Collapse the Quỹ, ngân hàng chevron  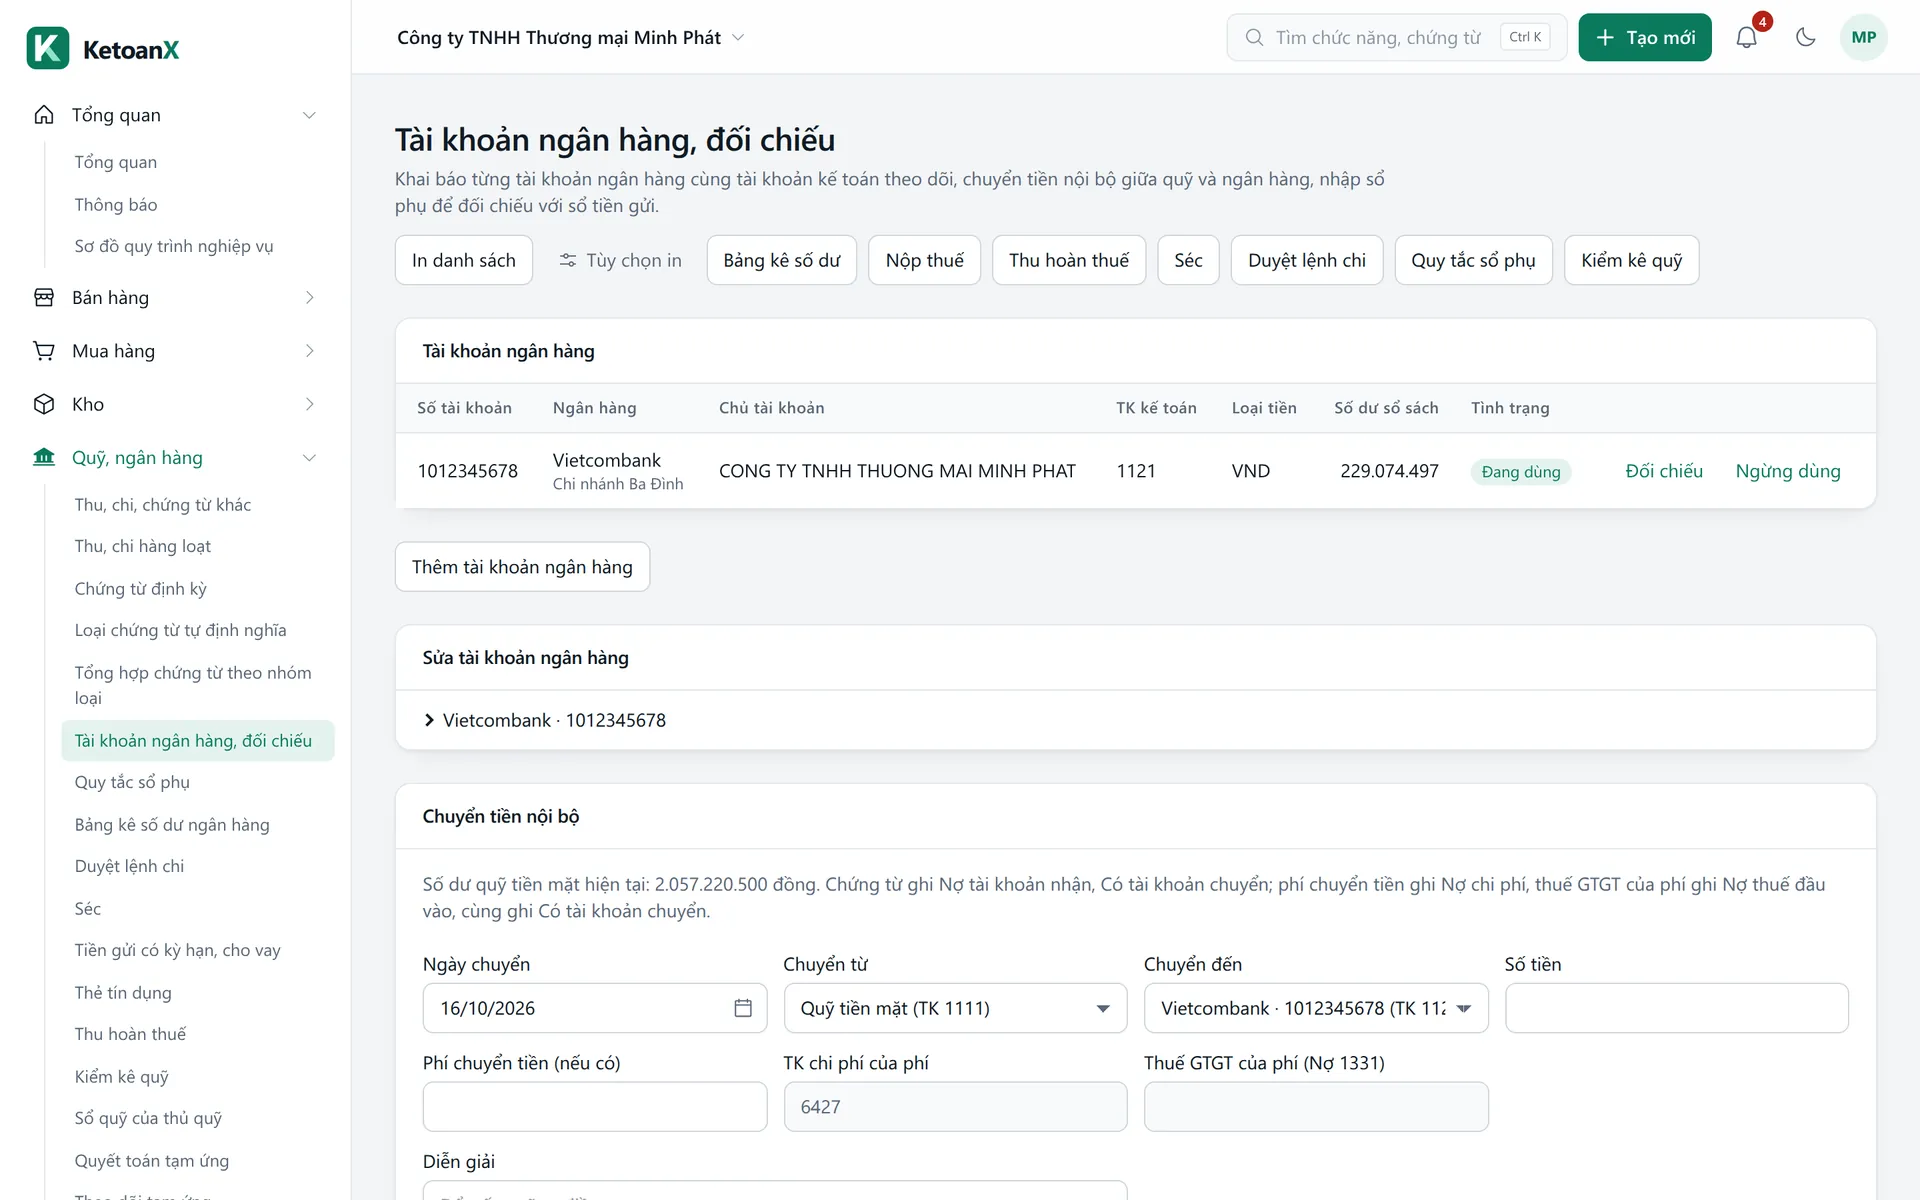click(309, 458)
